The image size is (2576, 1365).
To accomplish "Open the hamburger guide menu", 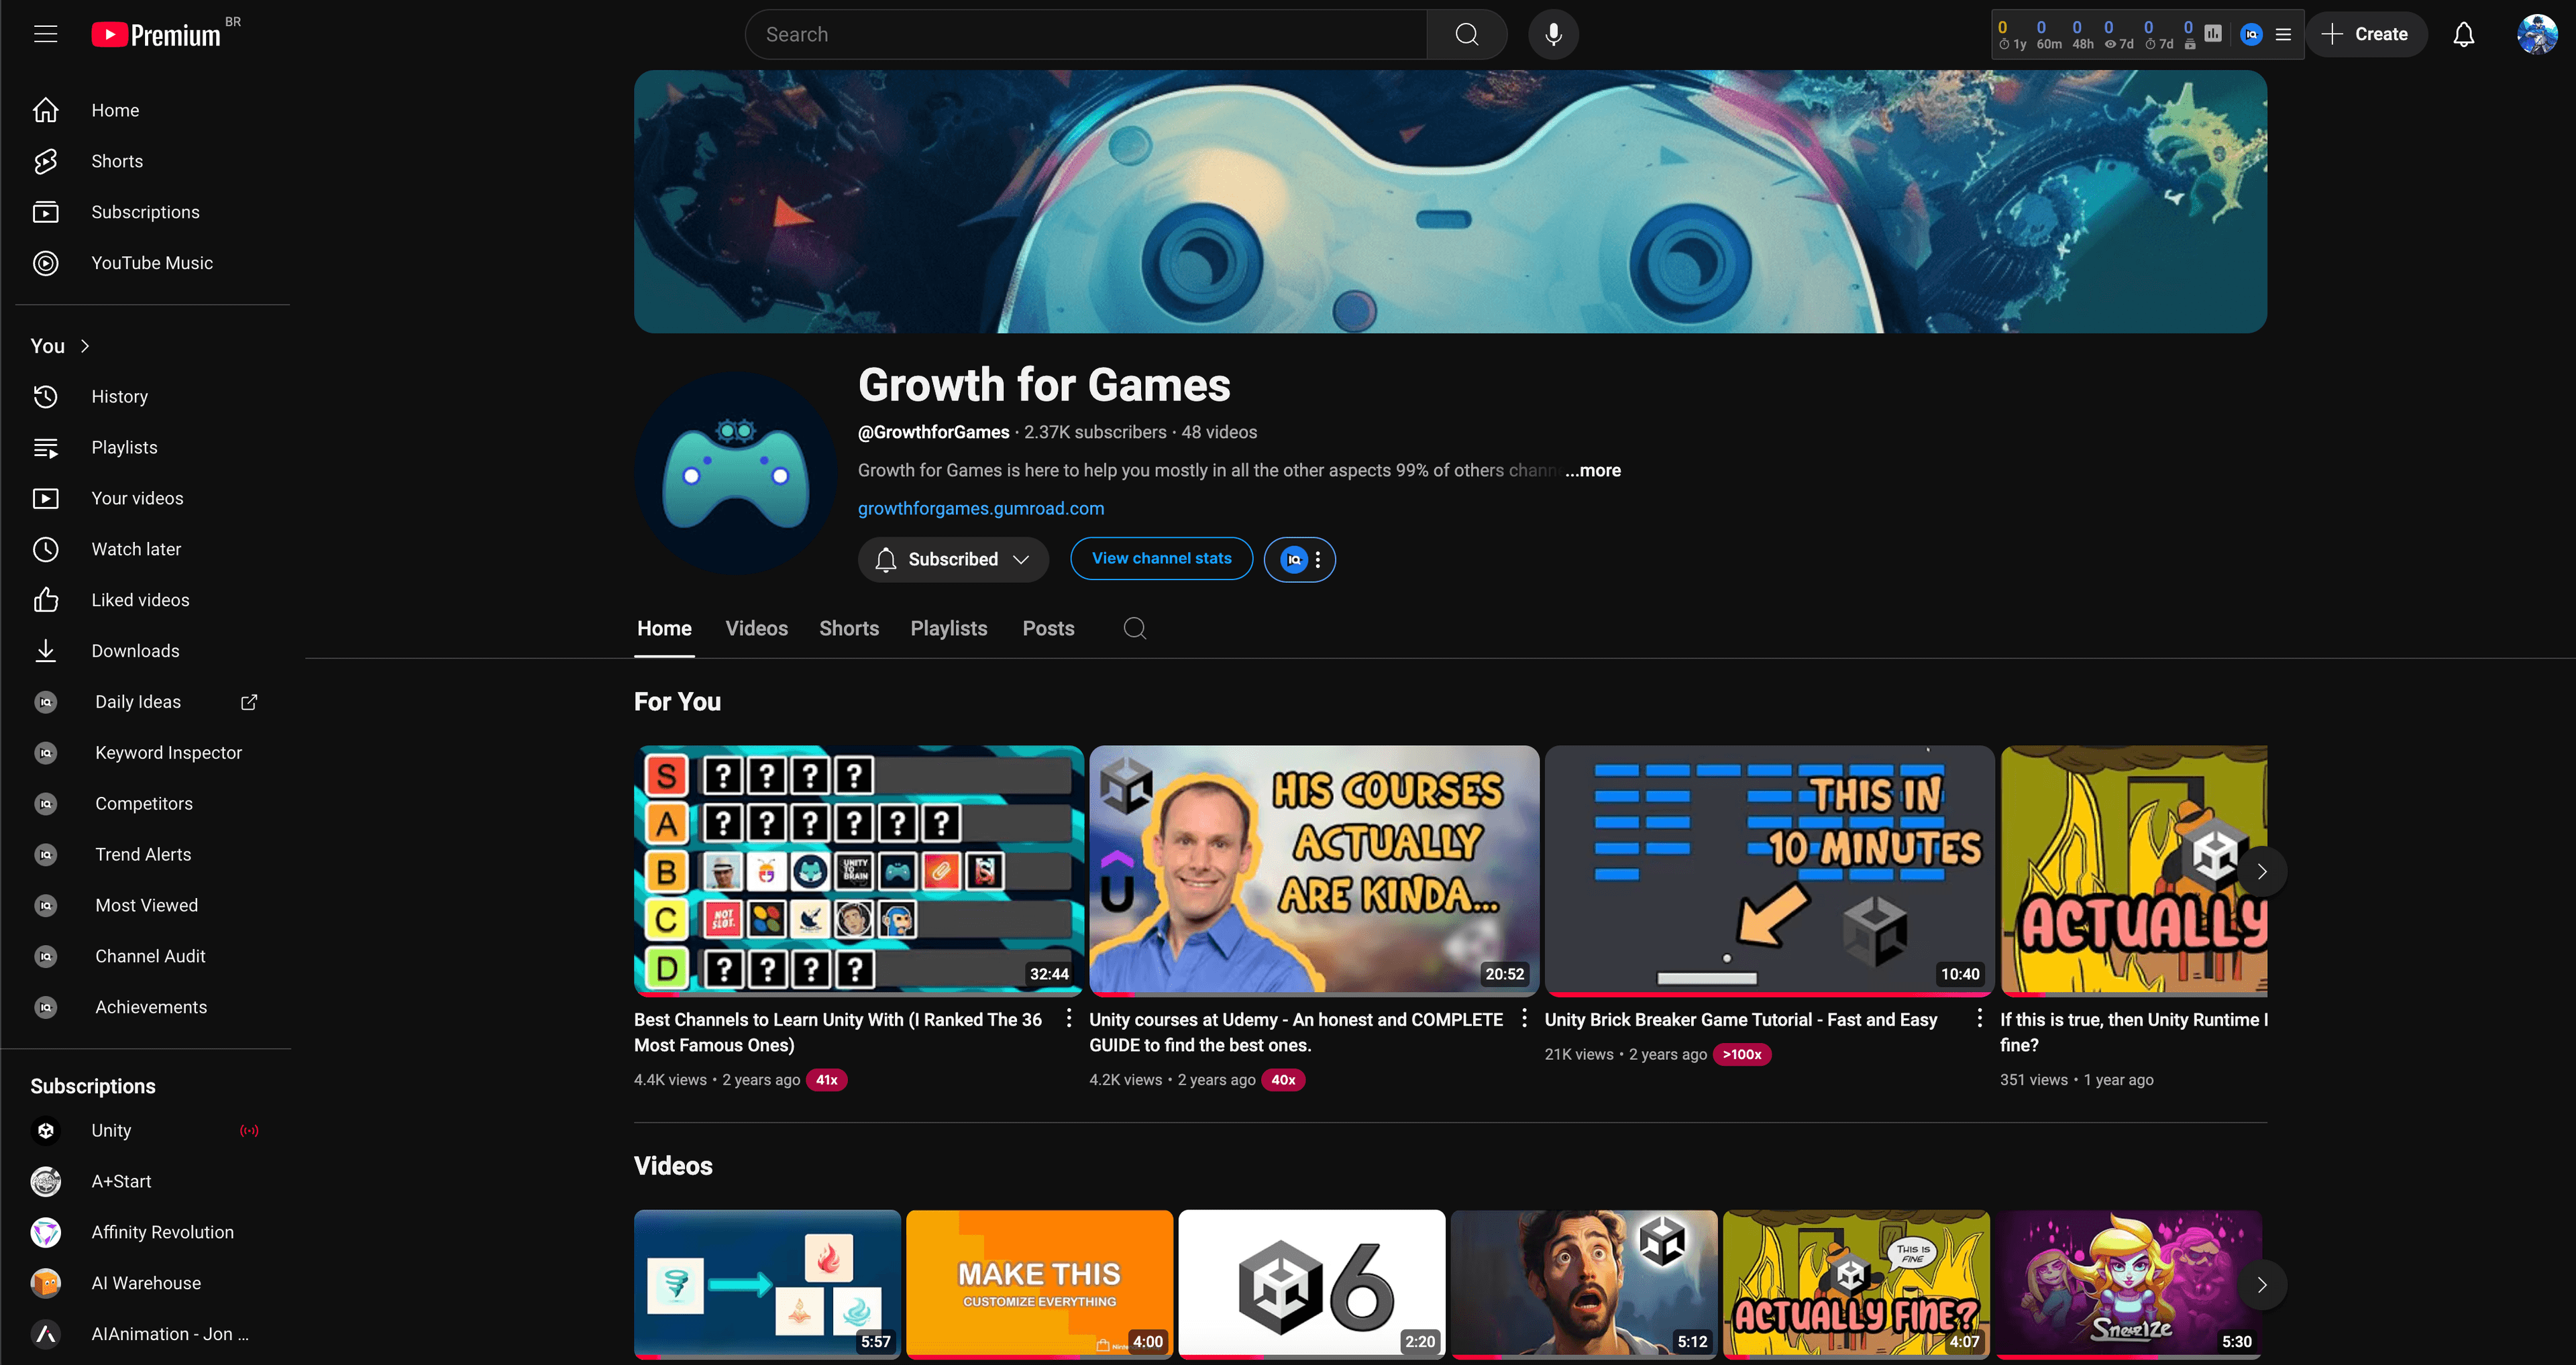I will (46, 34).
